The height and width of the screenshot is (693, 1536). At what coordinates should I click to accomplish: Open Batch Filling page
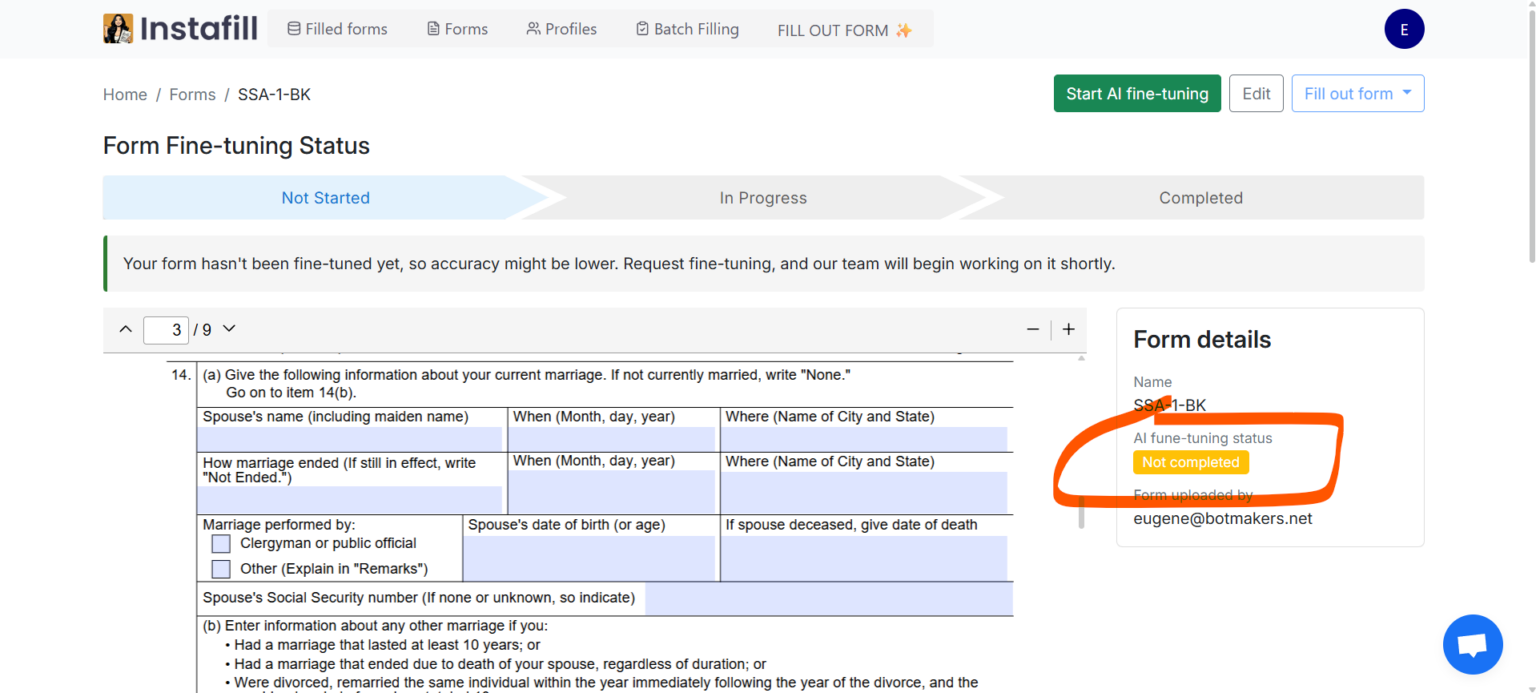tap(687, 29)
